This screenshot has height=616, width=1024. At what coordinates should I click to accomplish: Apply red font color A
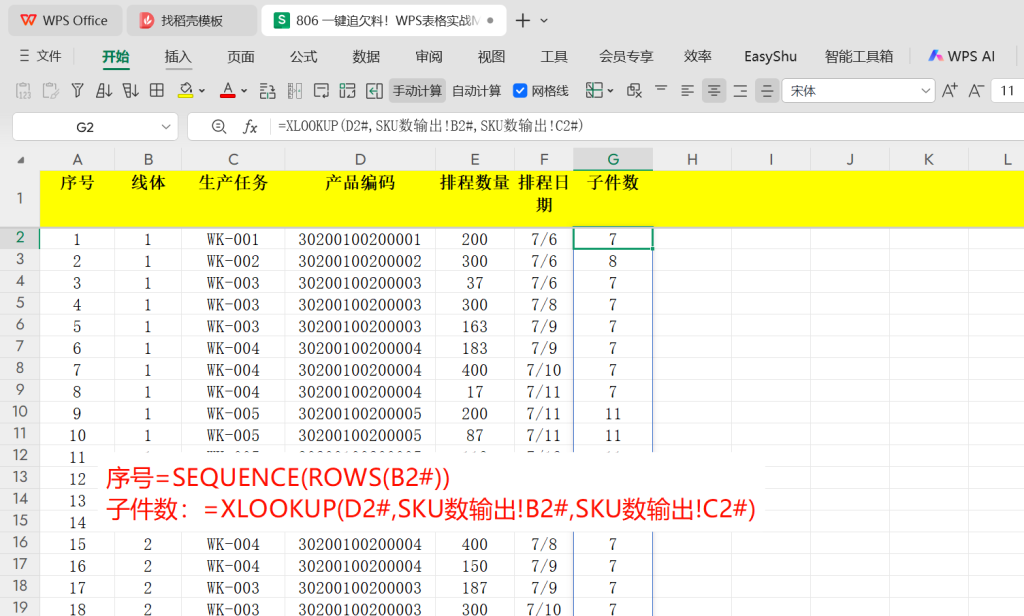click(227, 91)
